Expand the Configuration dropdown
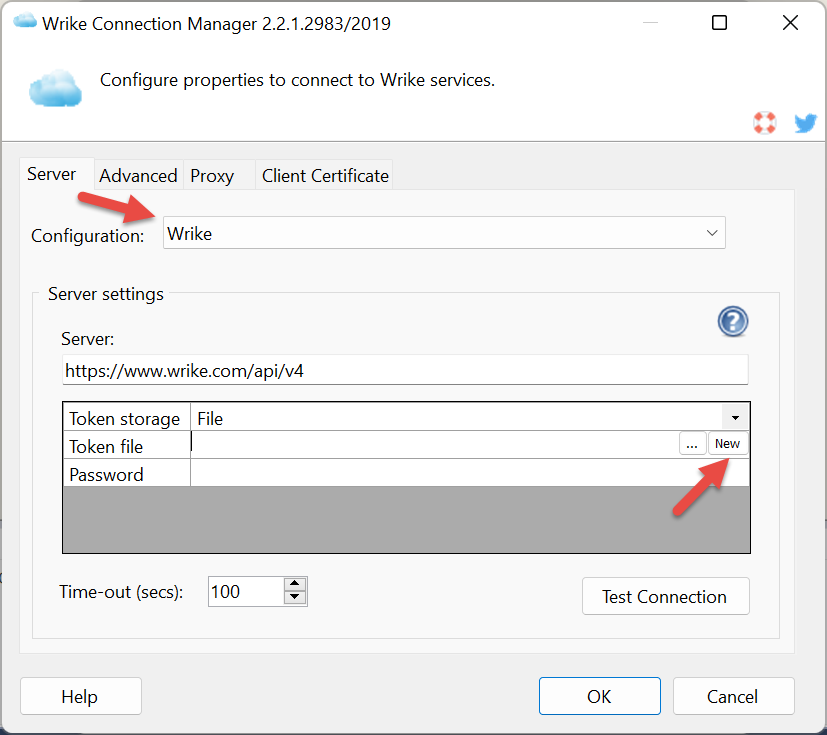The width and height of the screenshot is (827, 735). point(712,234)
